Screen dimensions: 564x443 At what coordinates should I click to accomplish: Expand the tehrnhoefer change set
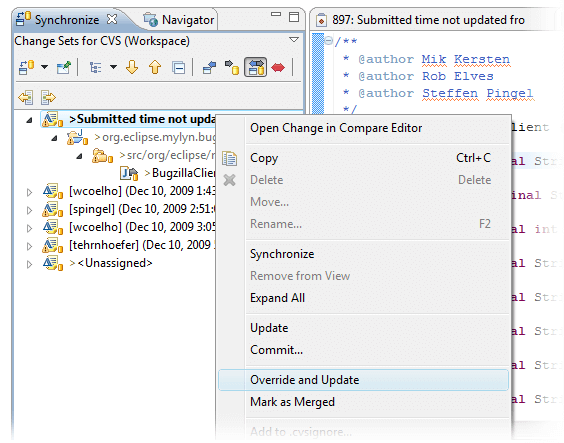click(29, 246)
